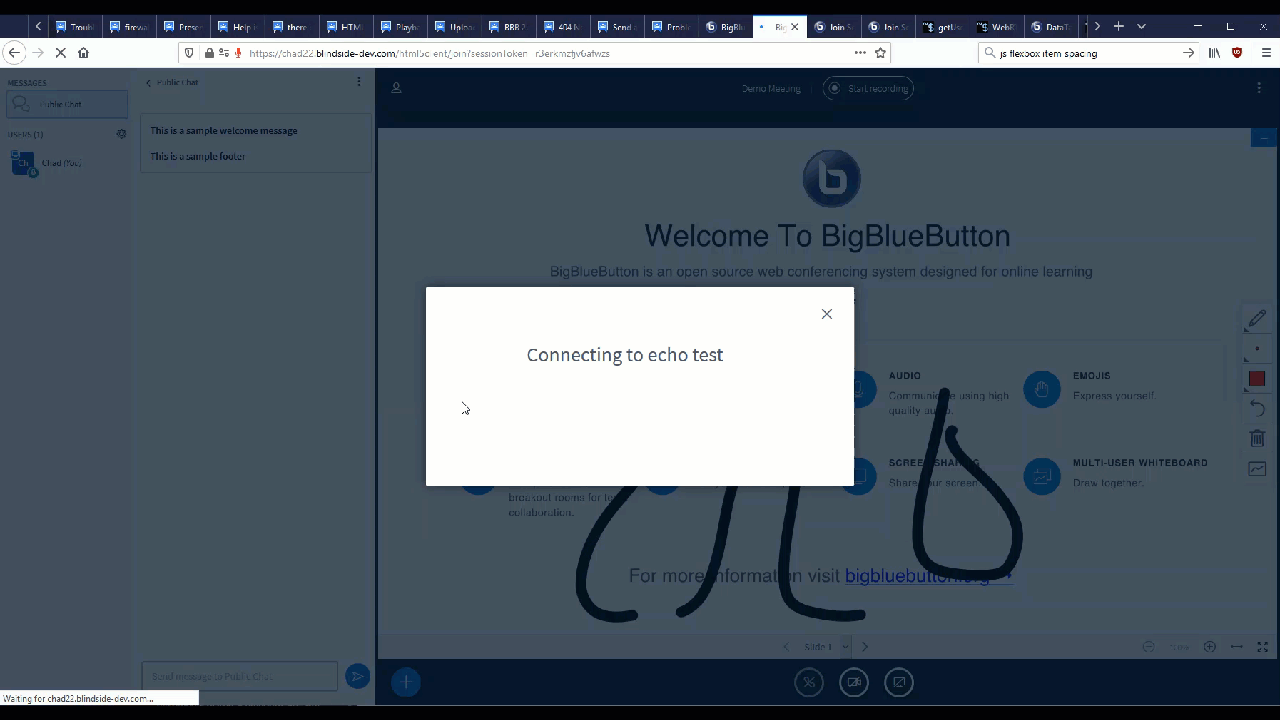Open the actions plus menu
The width and height of the screenshot is (1280, 720).
(x=405, y=682)
